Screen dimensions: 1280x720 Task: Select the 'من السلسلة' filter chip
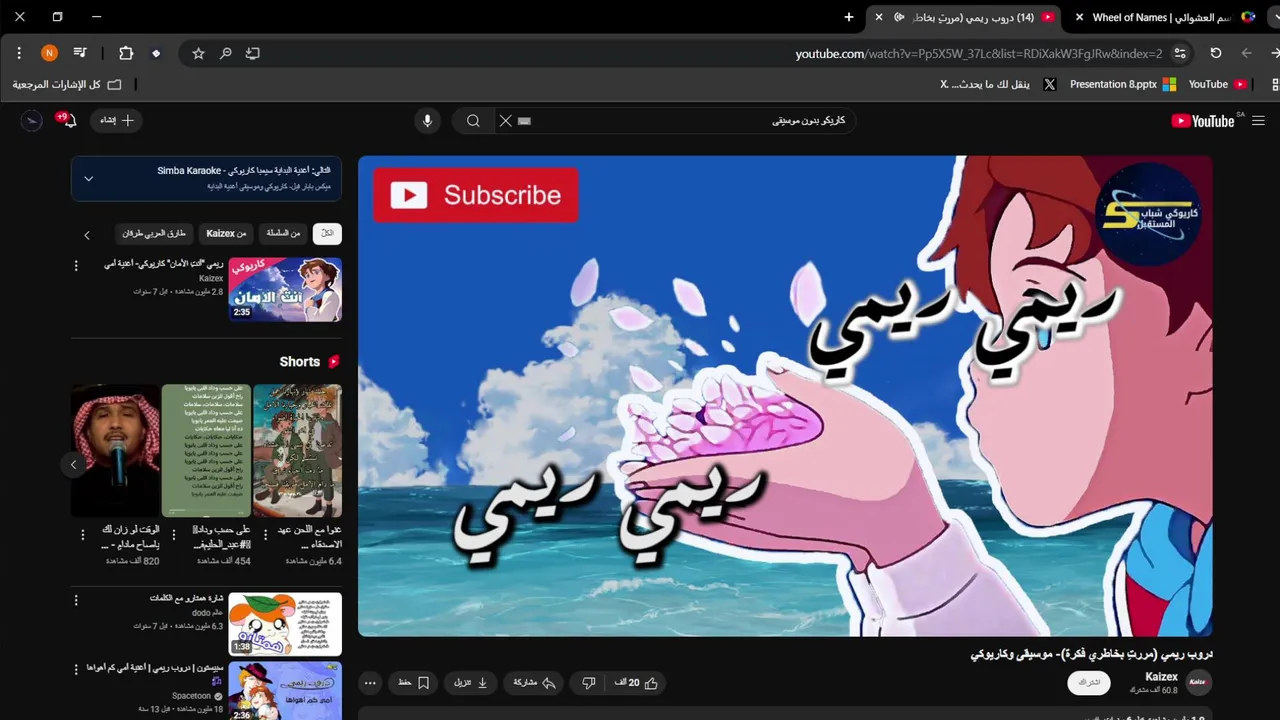(283, 233)
